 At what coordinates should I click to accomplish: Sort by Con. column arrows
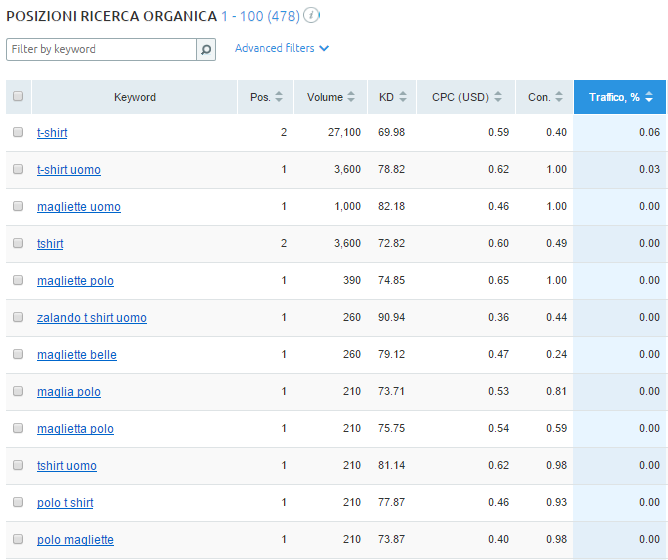(x=559, y=97)
